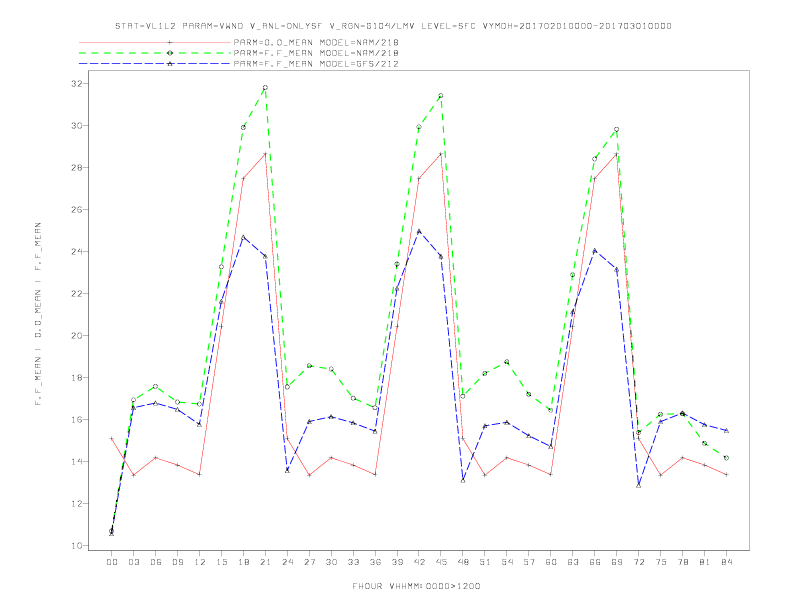Select the legend entry PARM=F.F_MEAN MODEL=NAM/218
792x612 pixels.
[316, 53]
